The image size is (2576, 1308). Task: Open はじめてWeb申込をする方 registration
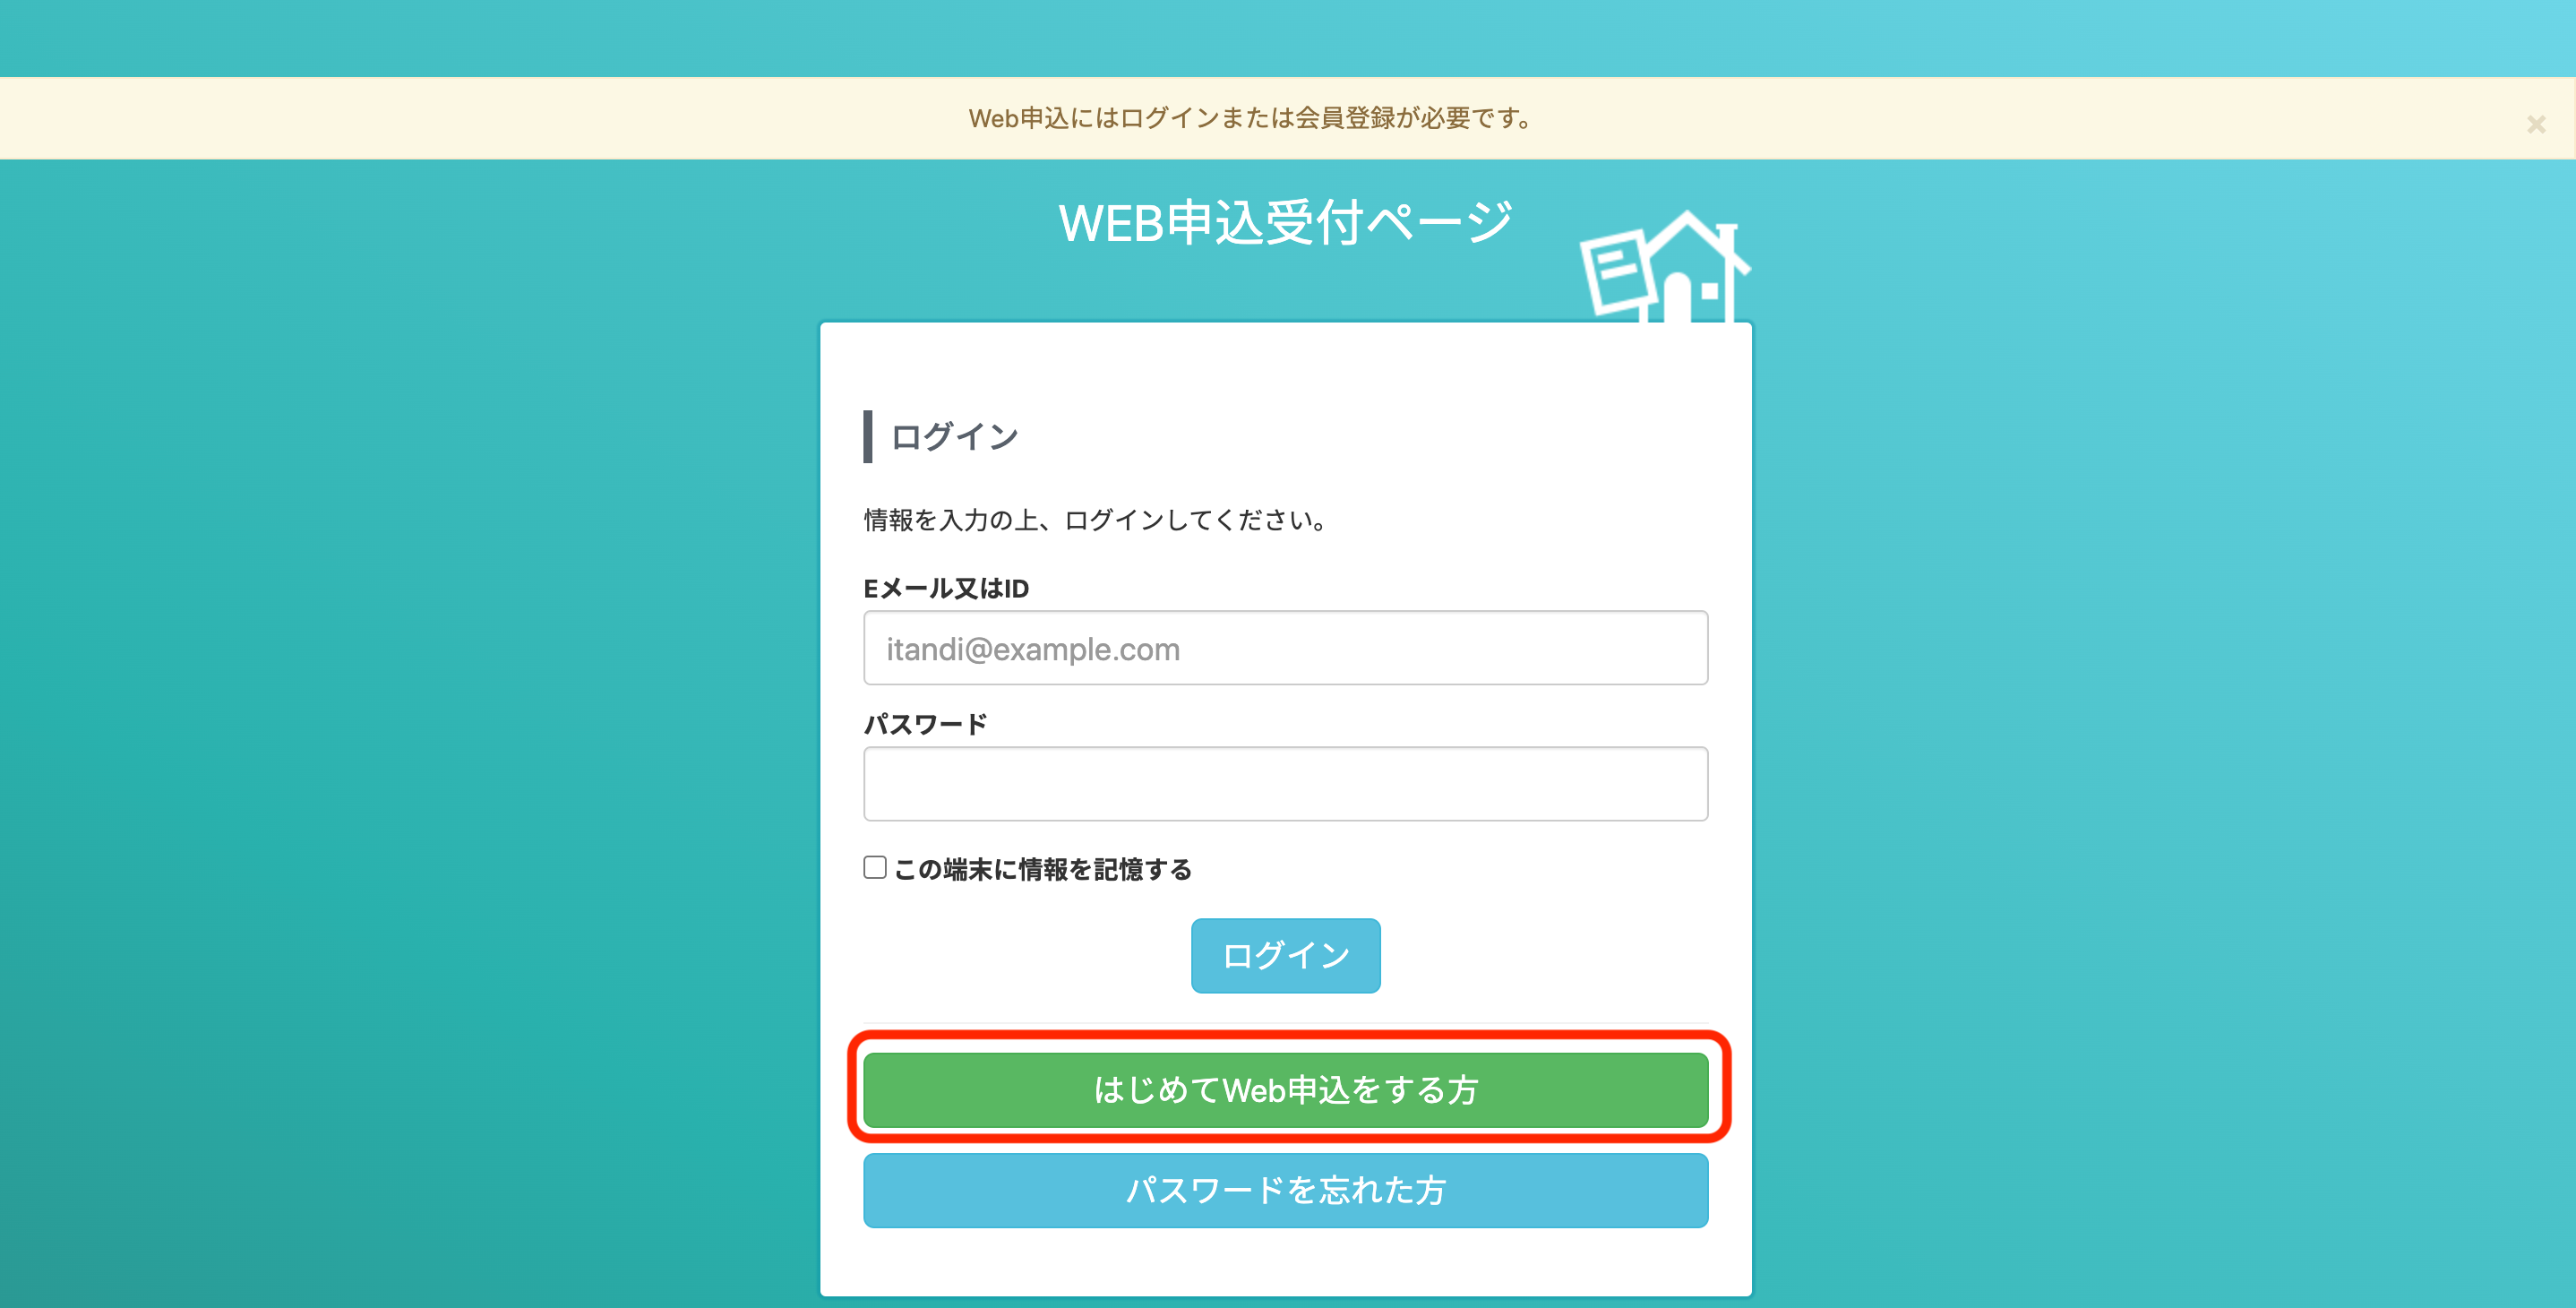pos(1285,1089)
